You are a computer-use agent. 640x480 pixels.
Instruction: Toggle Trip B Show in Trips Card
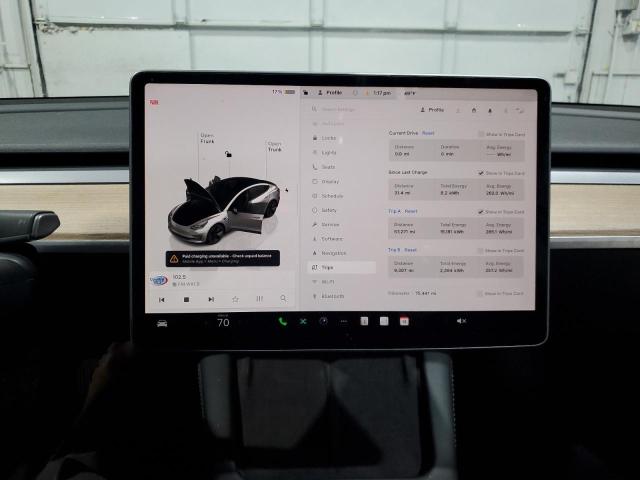(481, 250)
